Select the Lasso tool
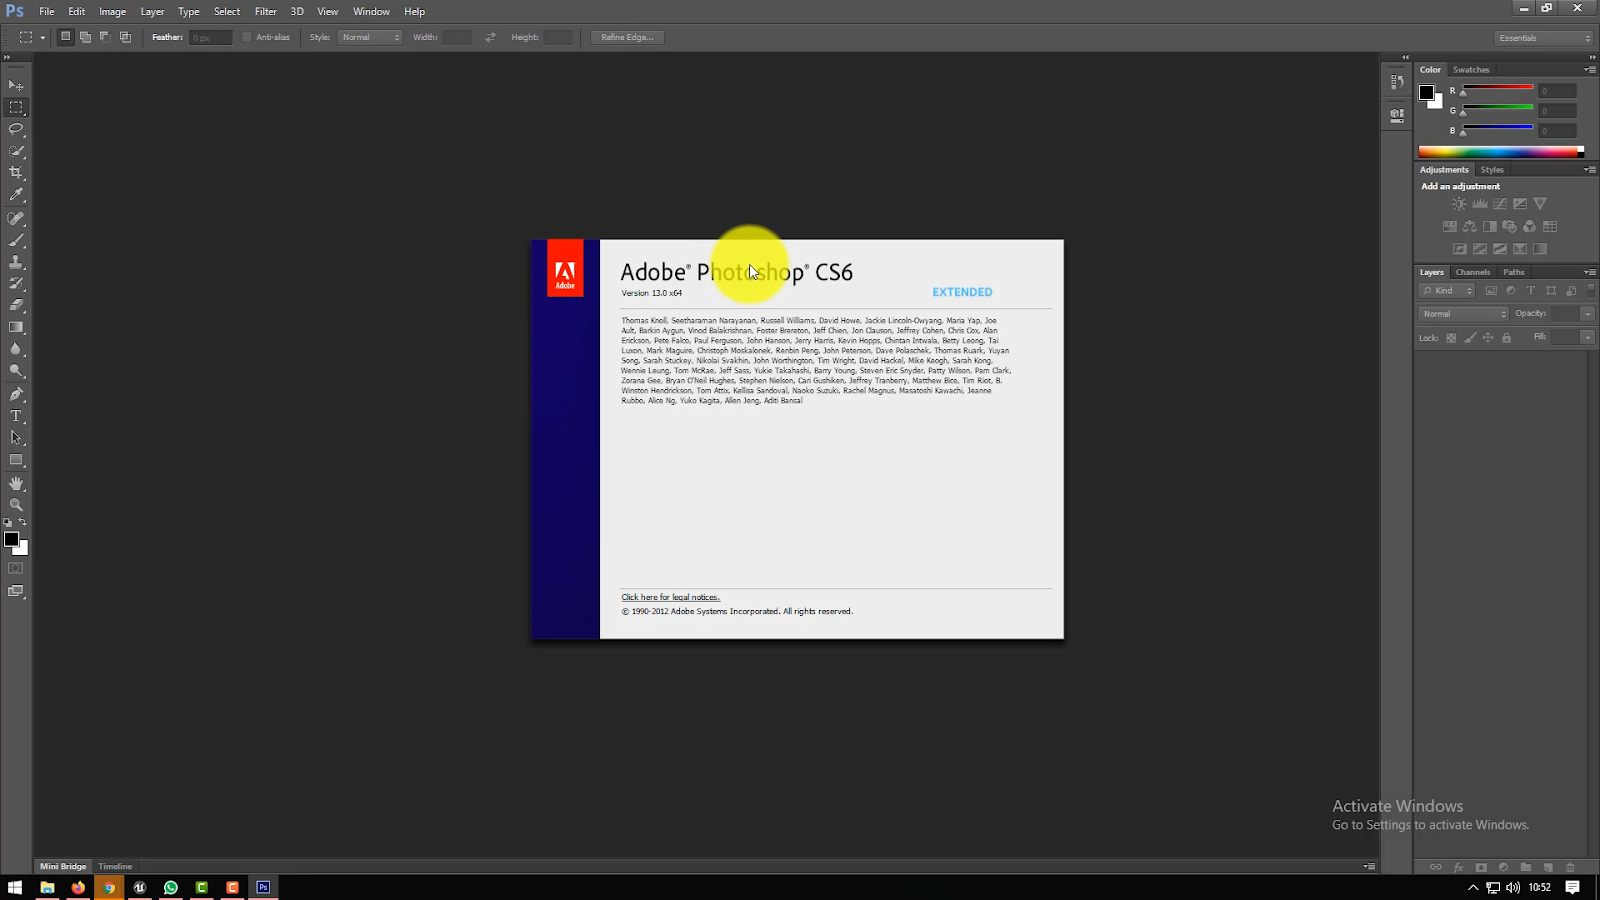The width and height of the screenshot is (1600, 900). [16, 129]
